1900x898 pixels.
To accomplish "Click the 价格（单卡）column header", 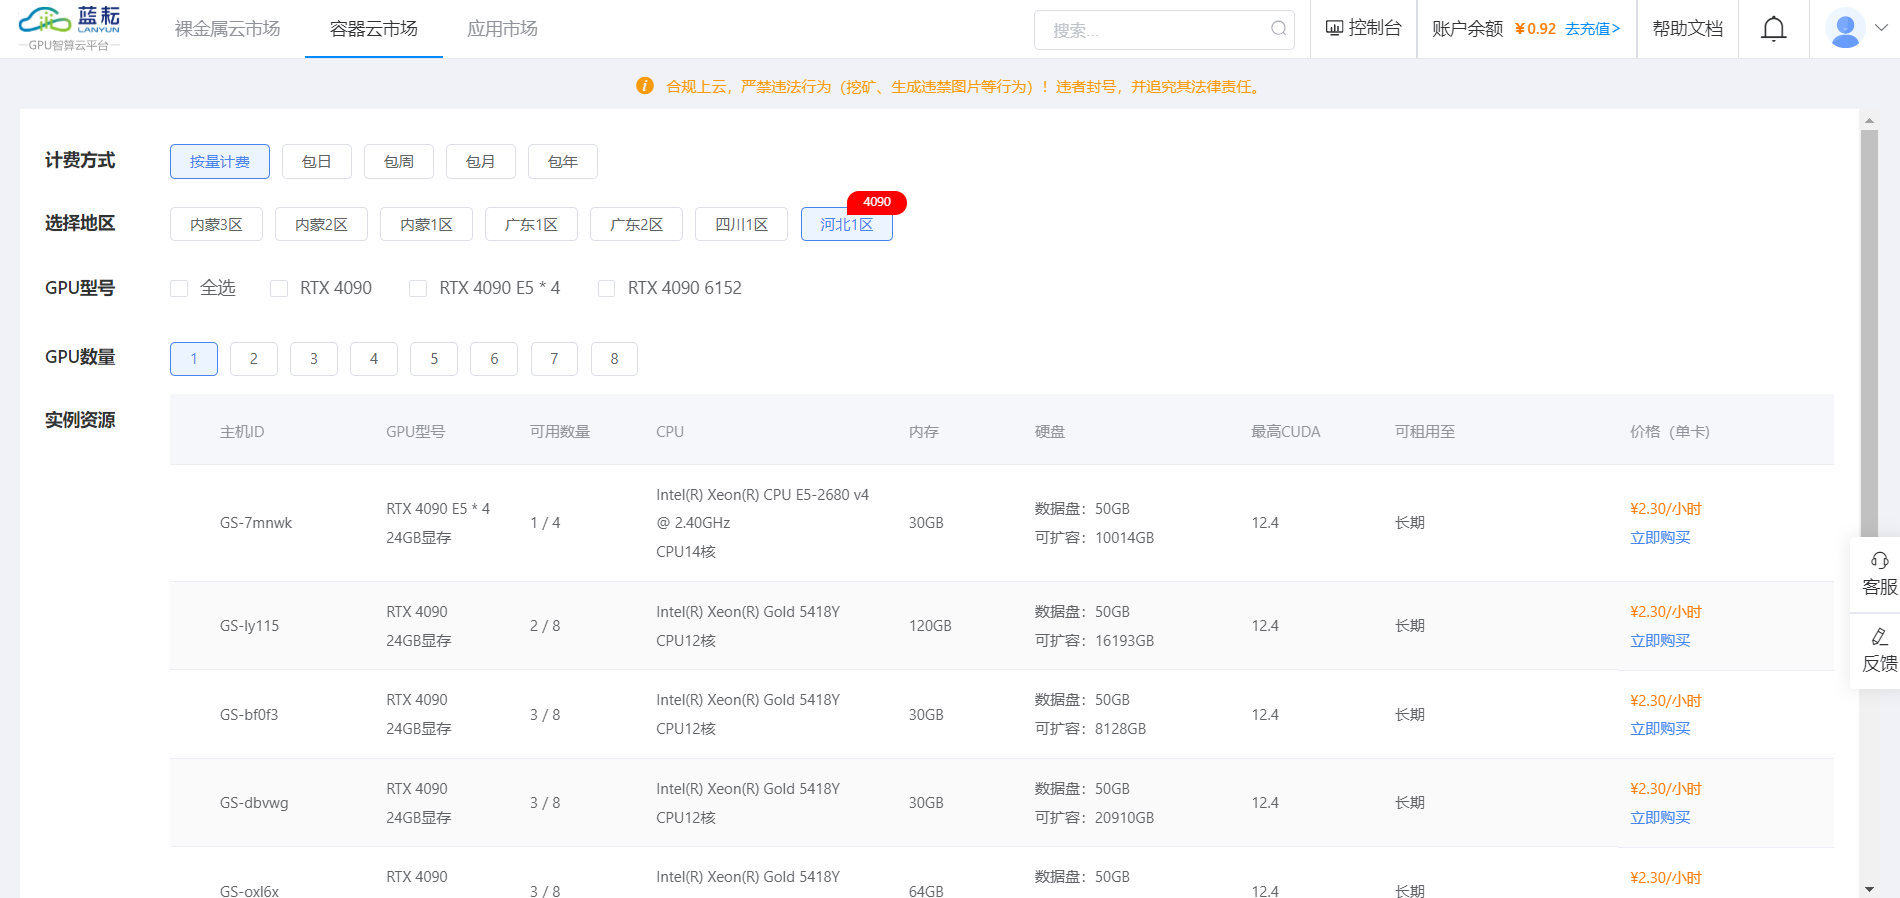I will coord(1670,432).
